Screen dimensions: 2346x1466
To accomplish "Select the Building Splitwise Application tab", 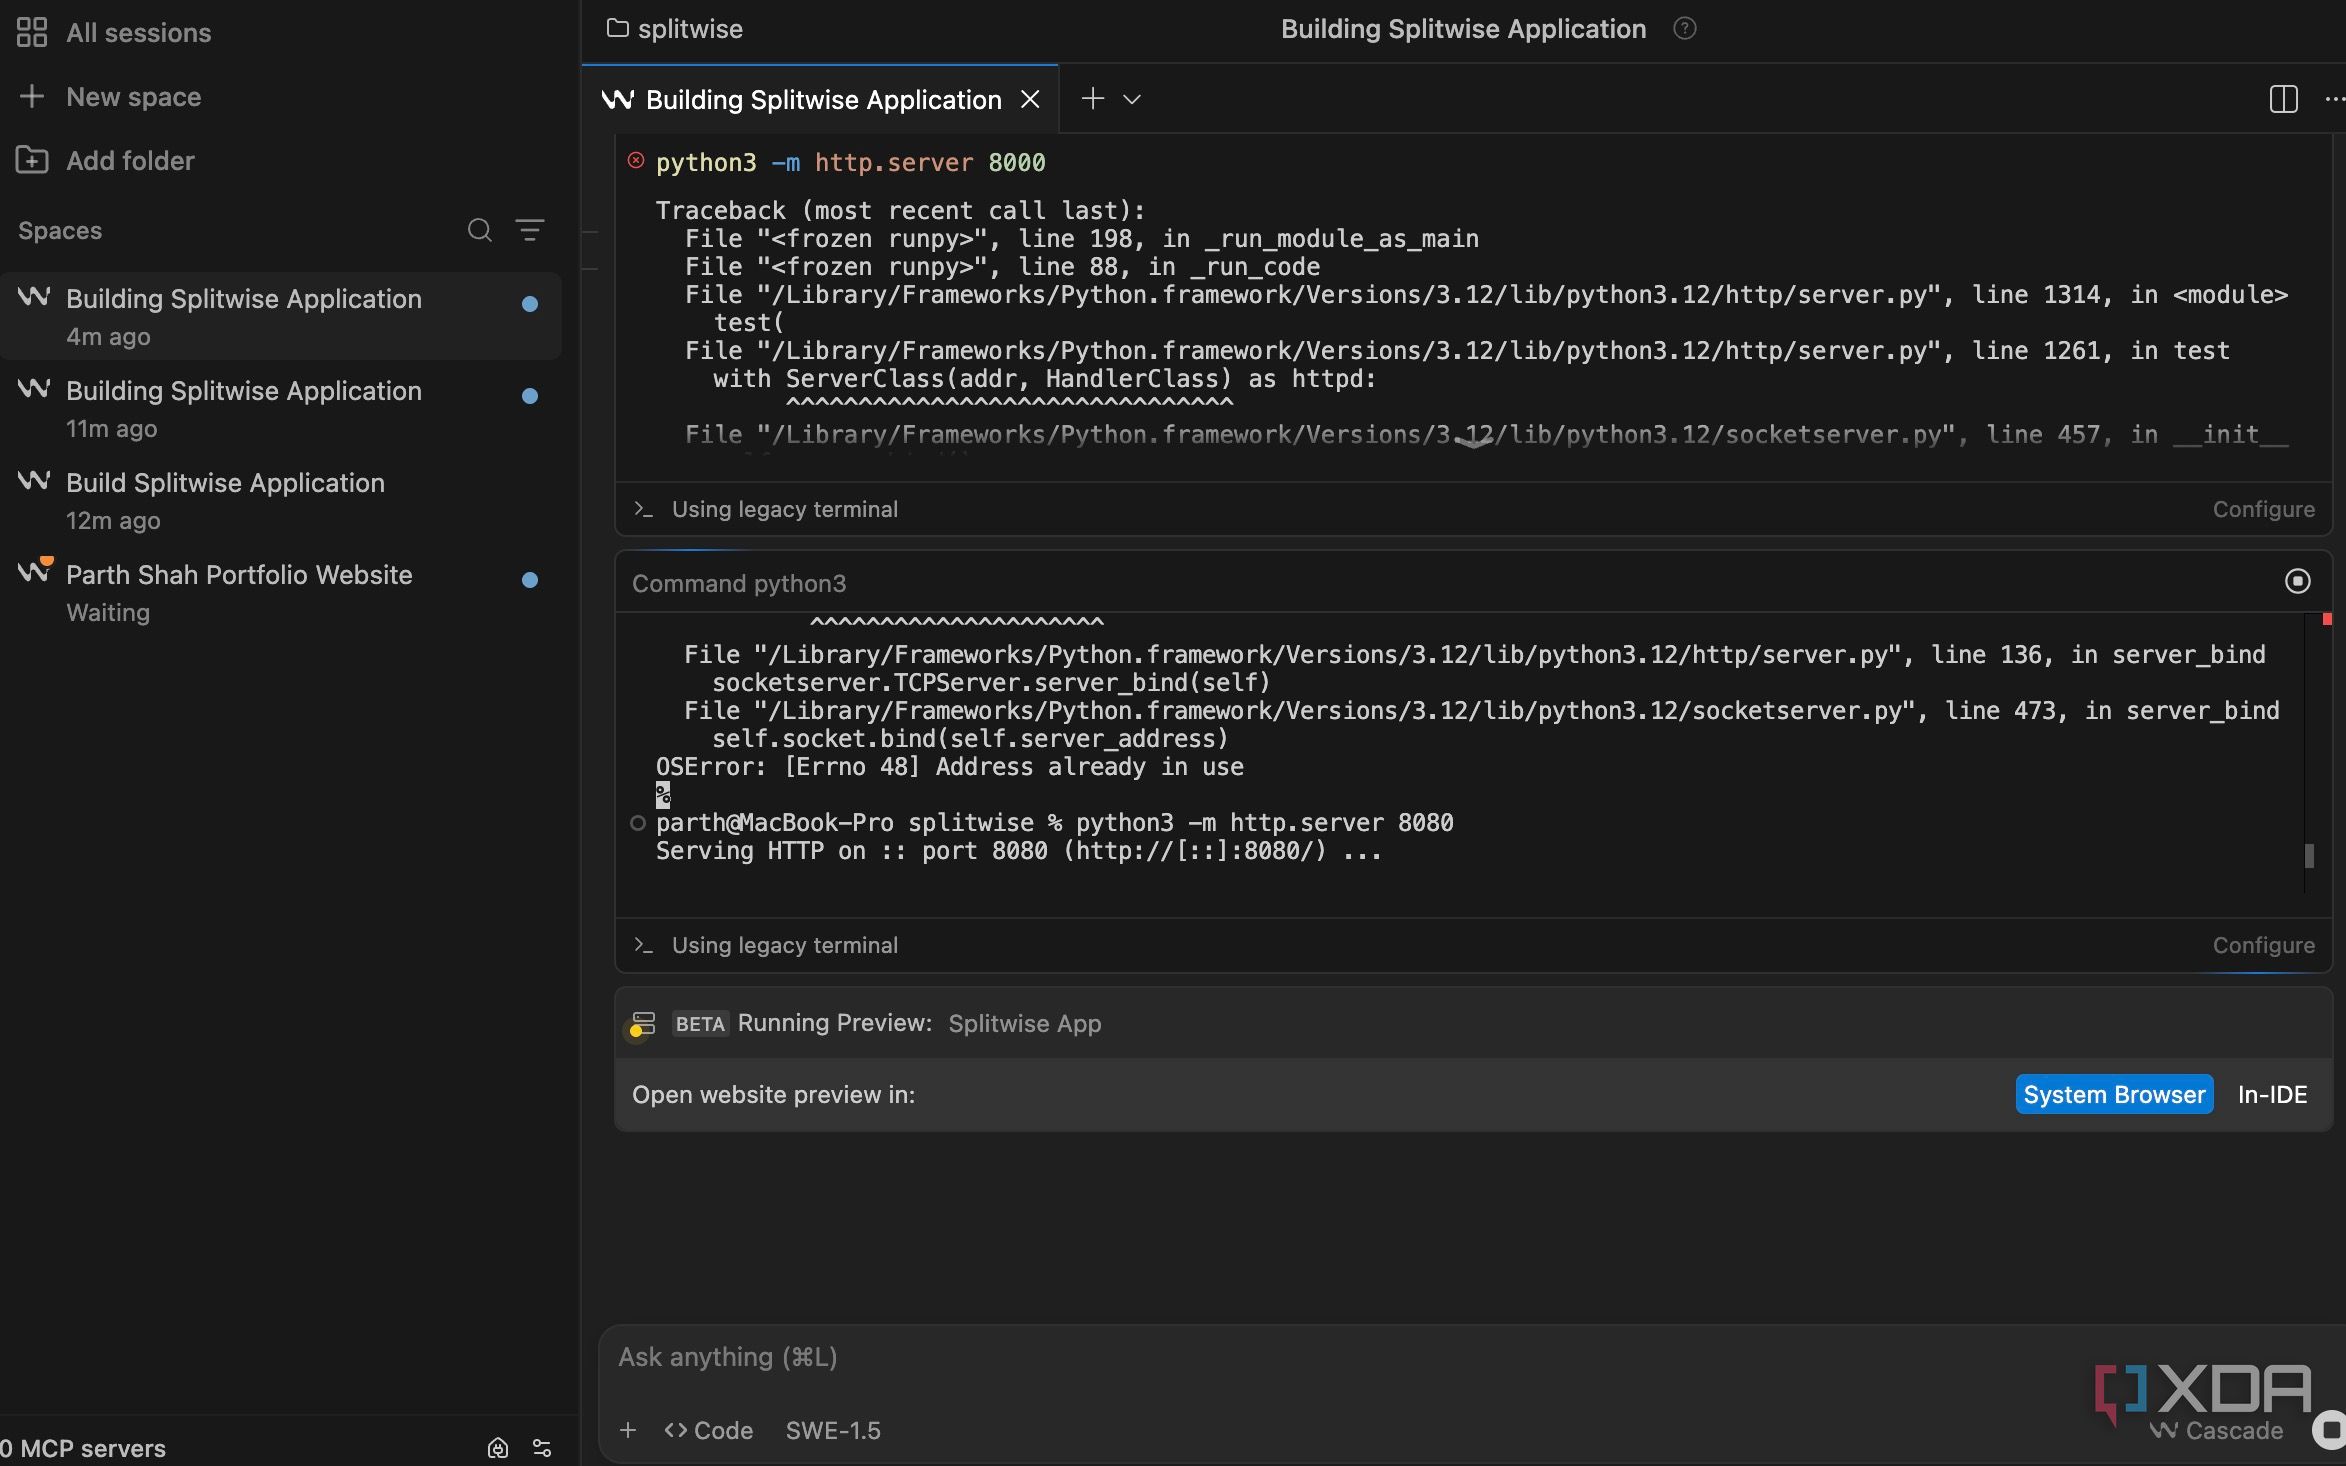I will (x=820, y=99).
